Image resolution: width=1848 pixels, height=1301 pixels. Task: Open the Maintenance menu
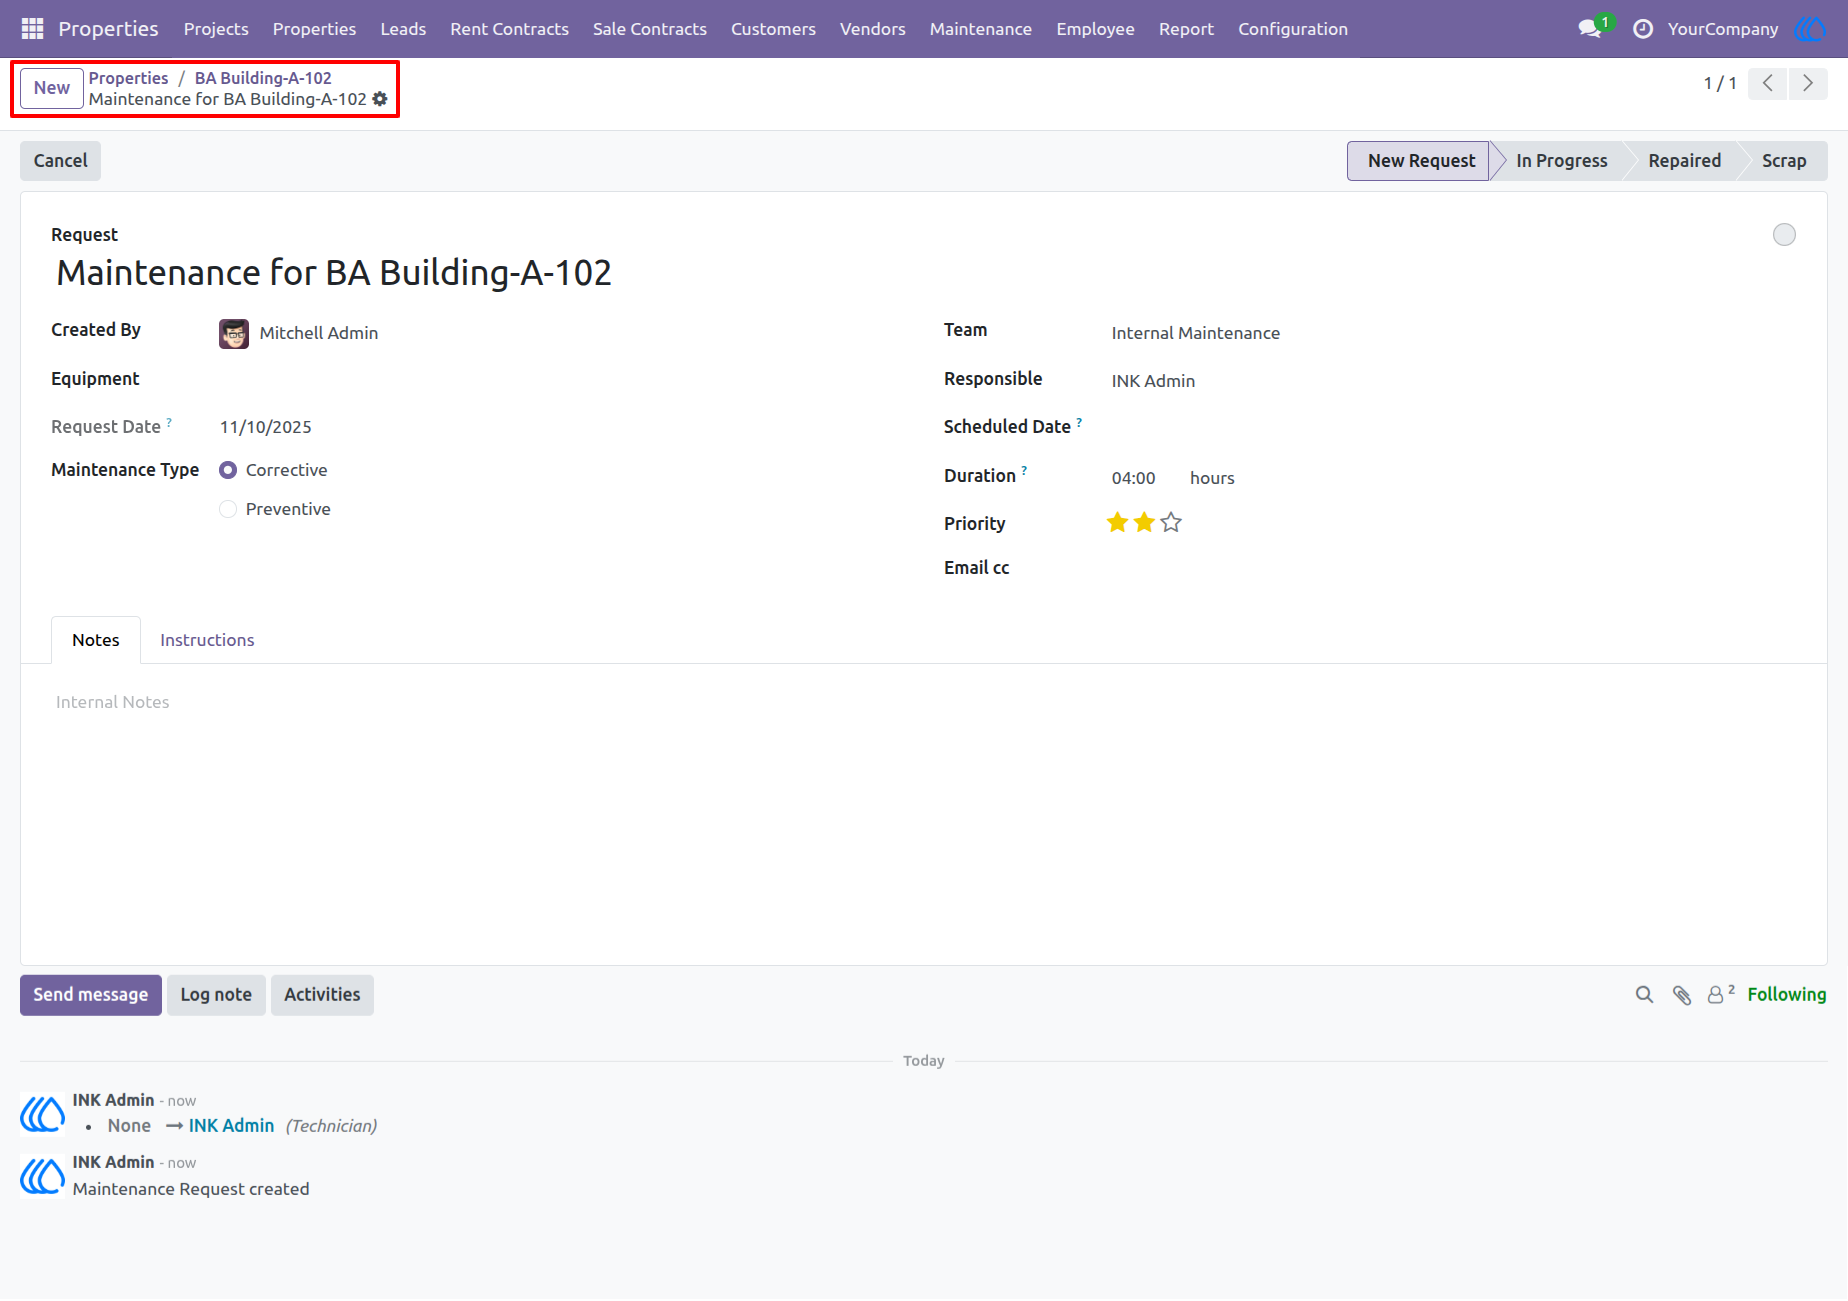(980, 29)
